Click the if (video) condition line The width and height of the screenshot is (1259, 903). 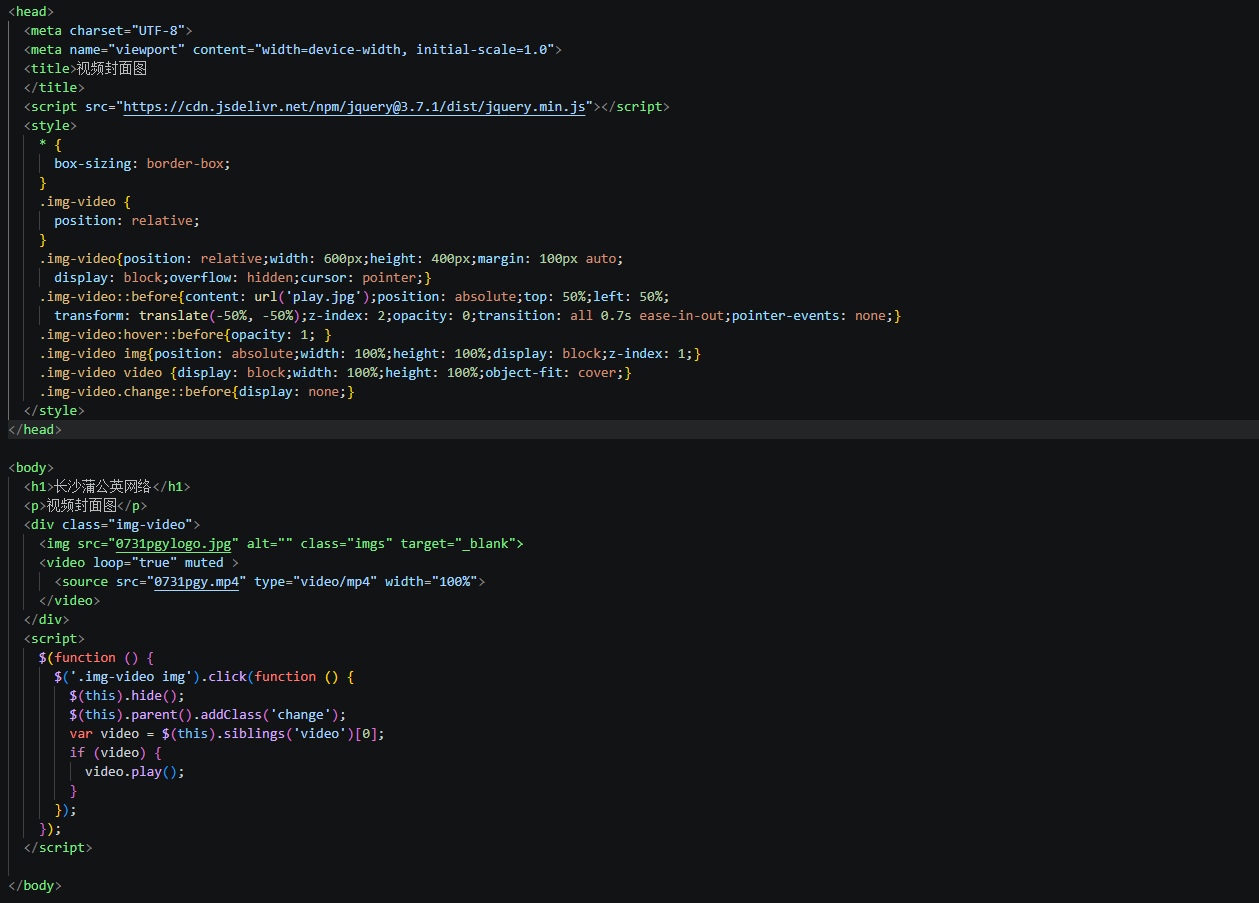(115, 753)
